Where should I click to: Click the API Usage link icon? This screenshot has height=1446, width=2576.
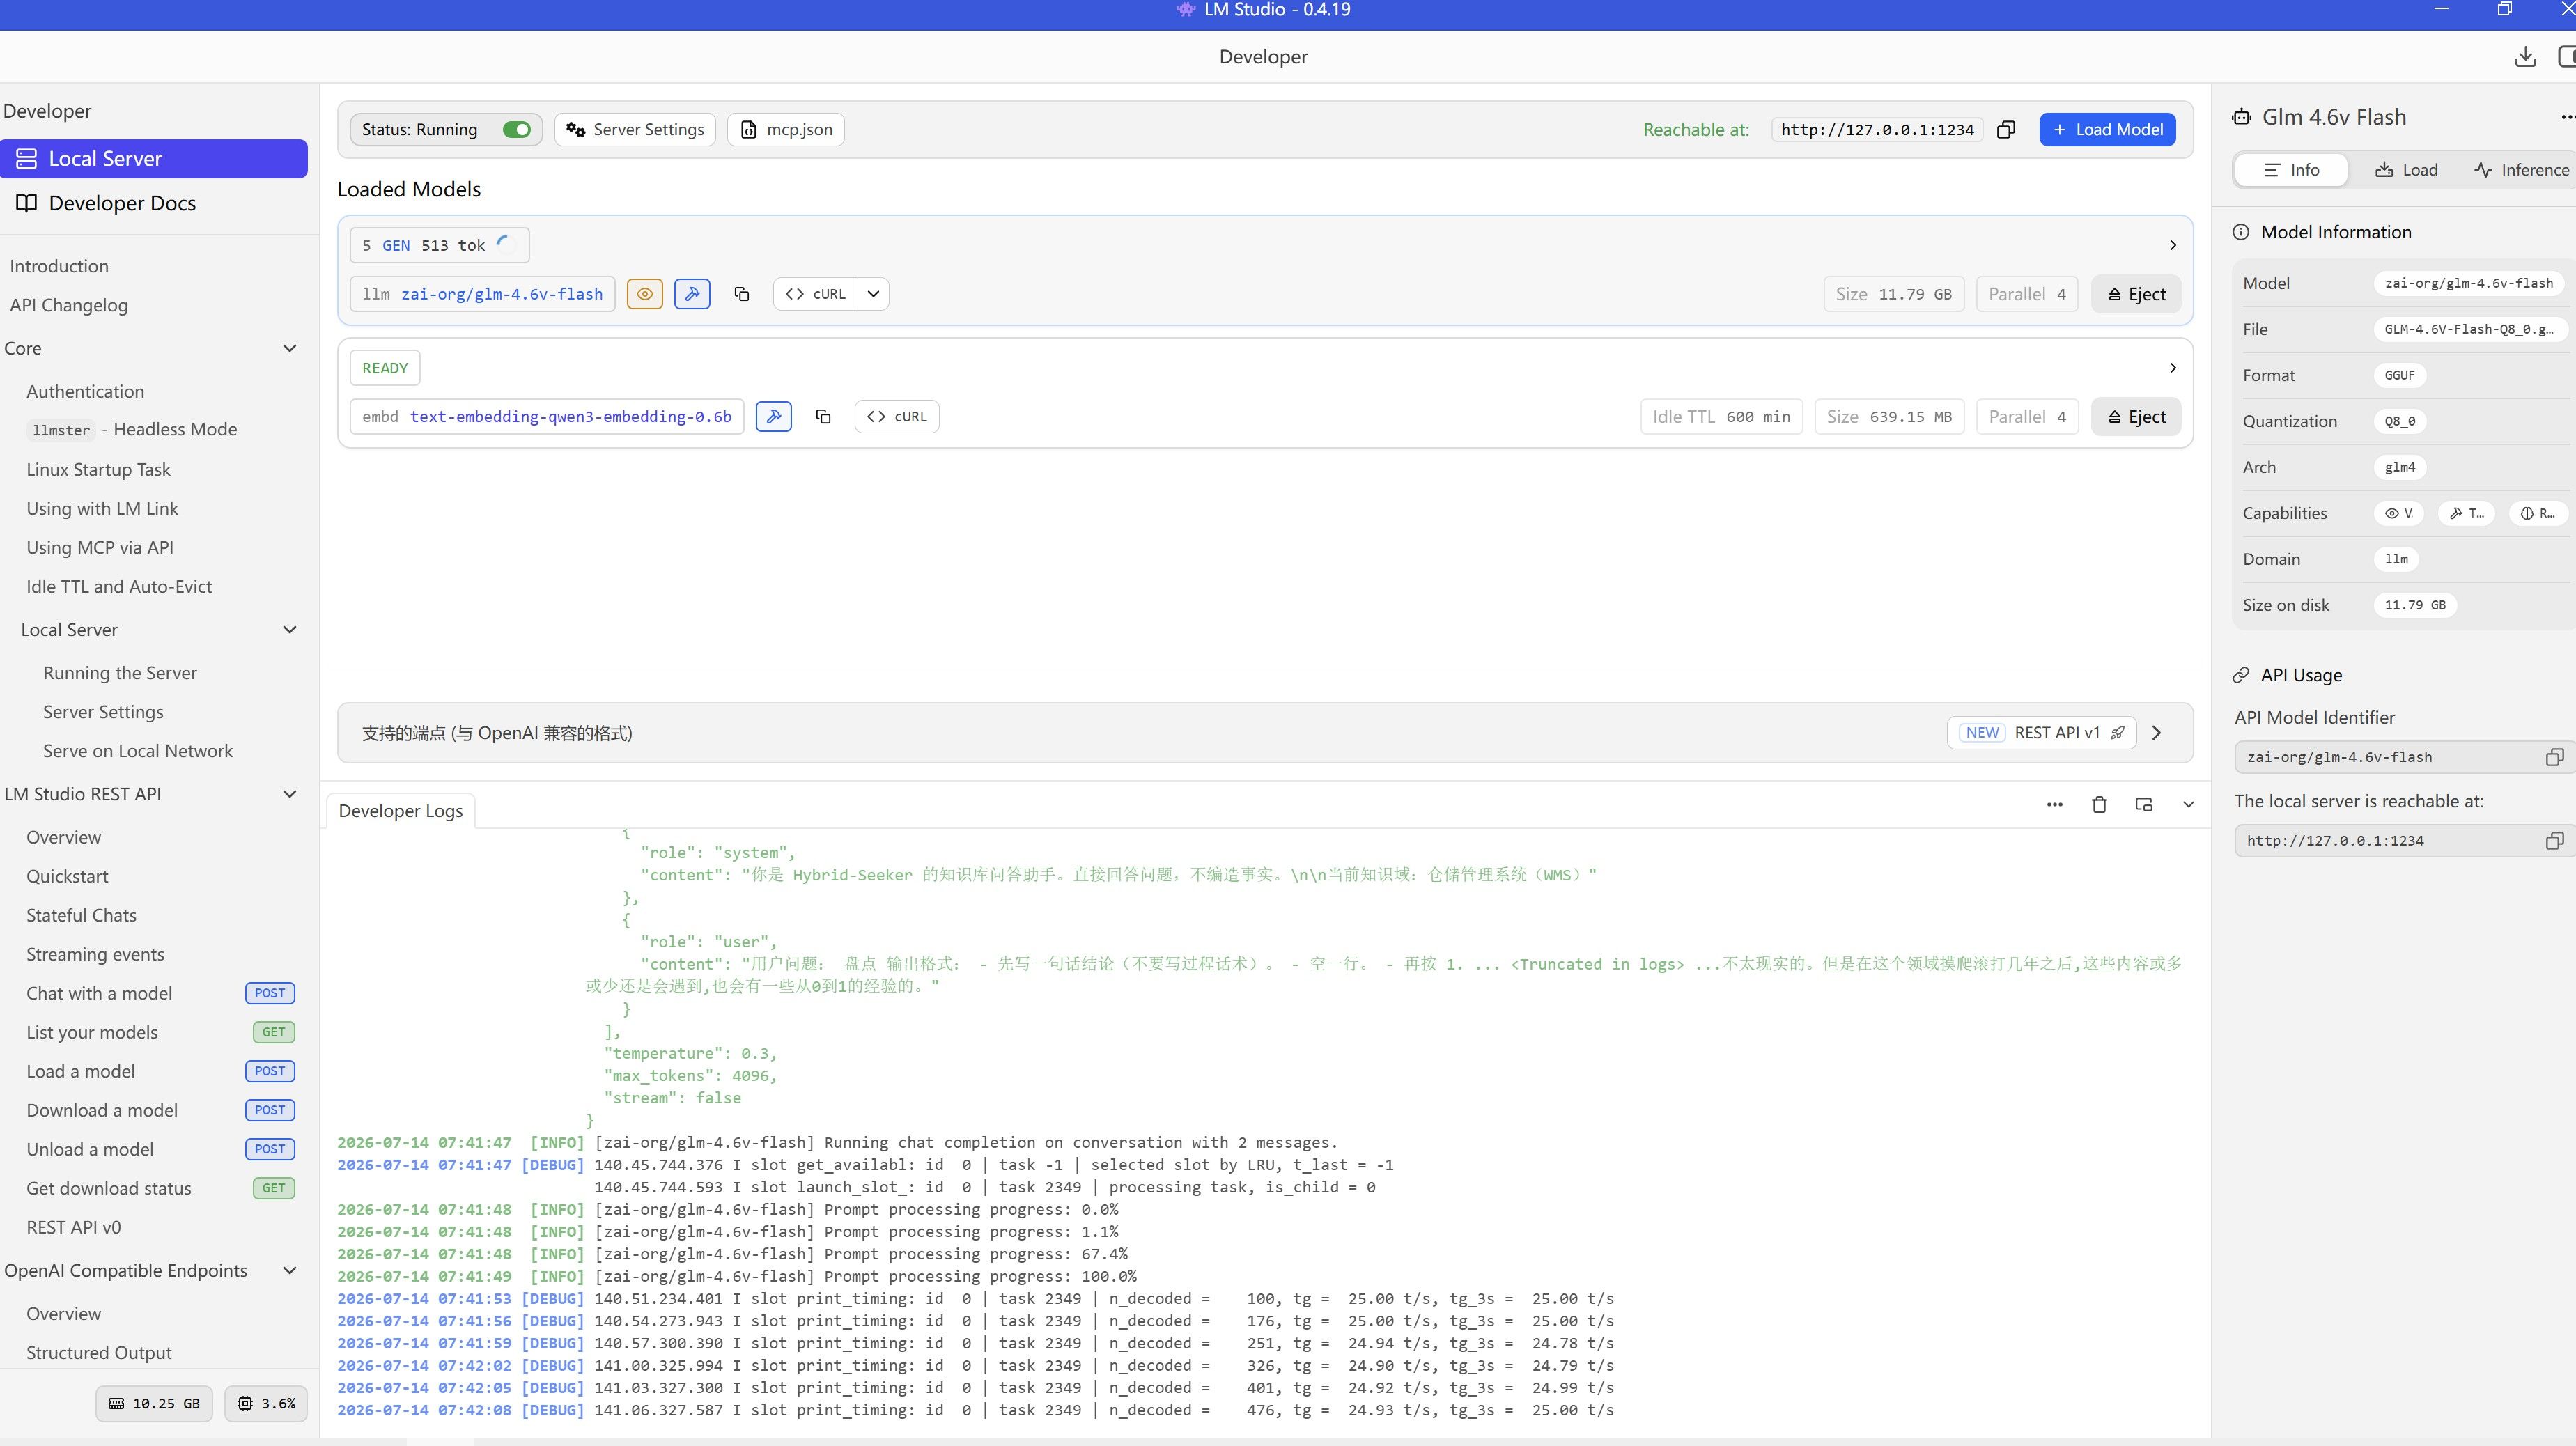point(2241,675)
